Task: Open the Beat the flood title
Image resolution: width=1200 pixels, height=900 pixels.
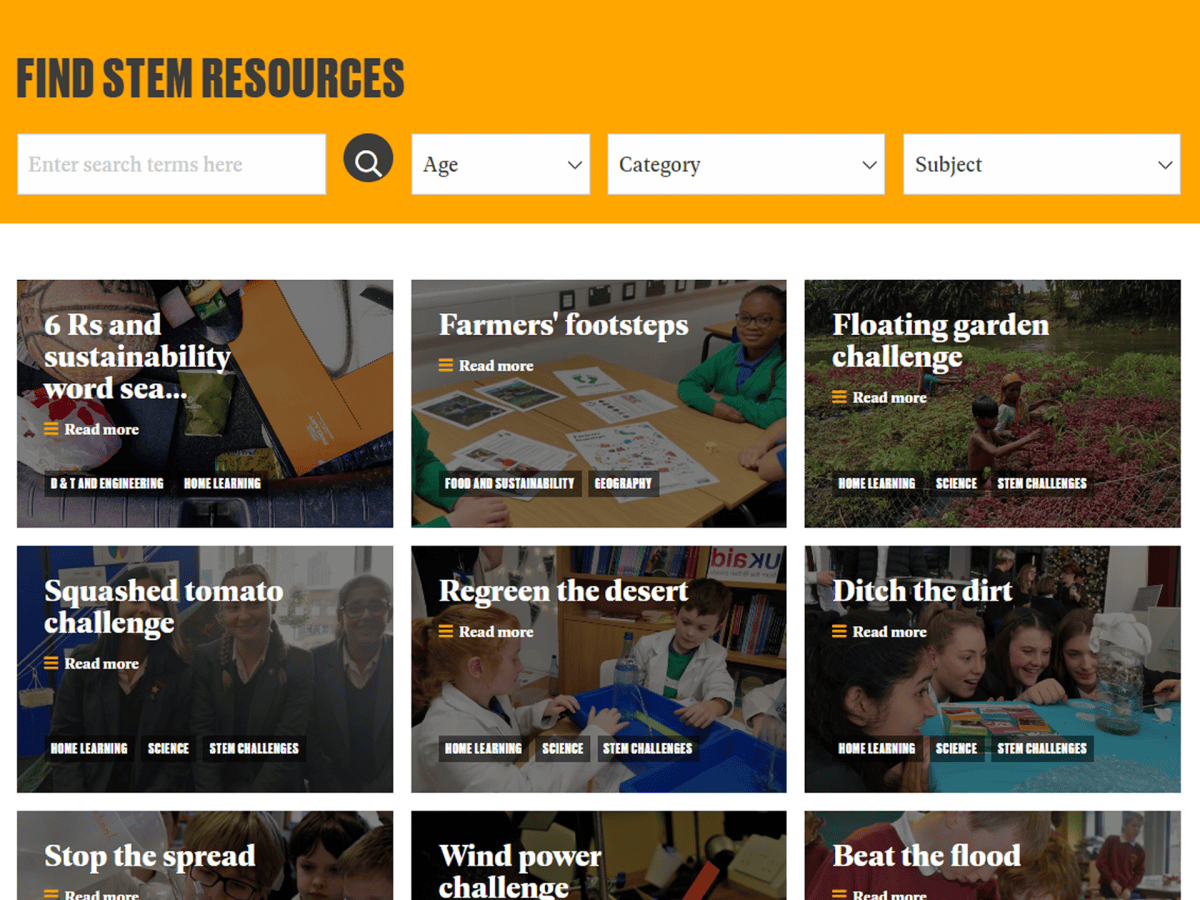Action: 926,856
